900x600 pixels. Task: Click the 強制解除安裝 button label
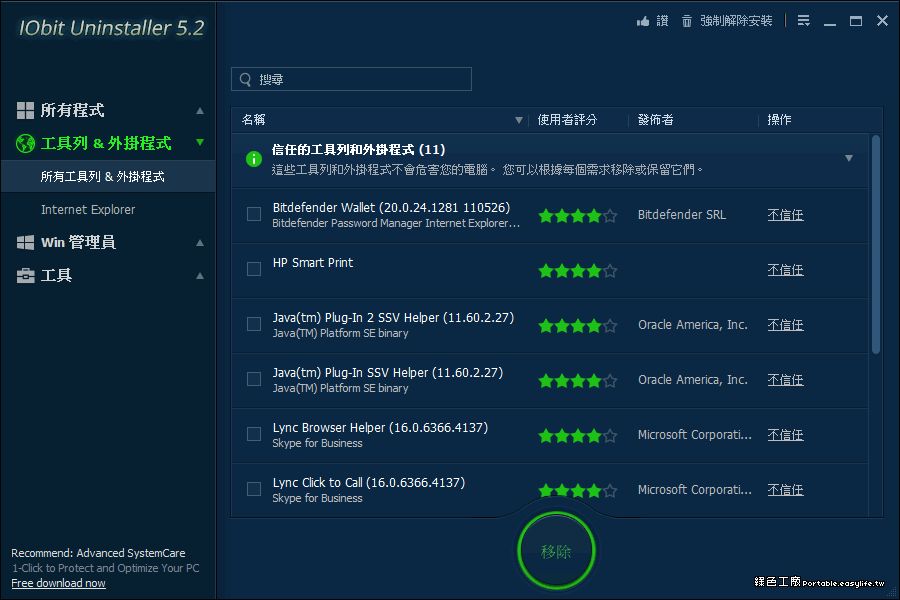tap(736, 21)
